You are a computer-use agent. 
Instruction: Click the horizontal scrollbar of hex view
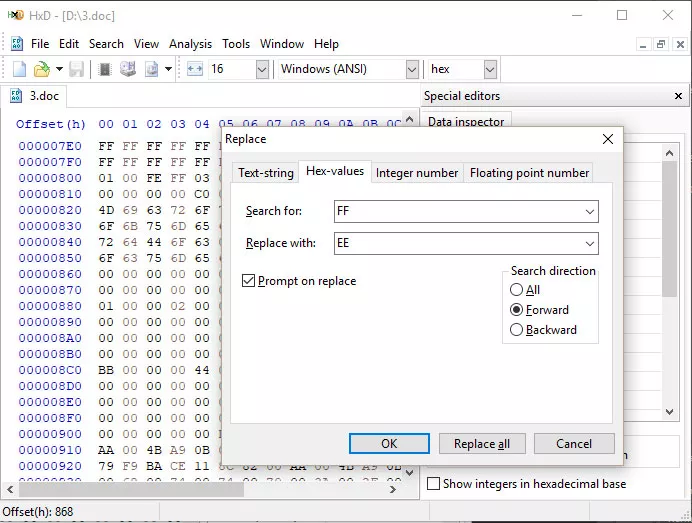tap(201, 489)
